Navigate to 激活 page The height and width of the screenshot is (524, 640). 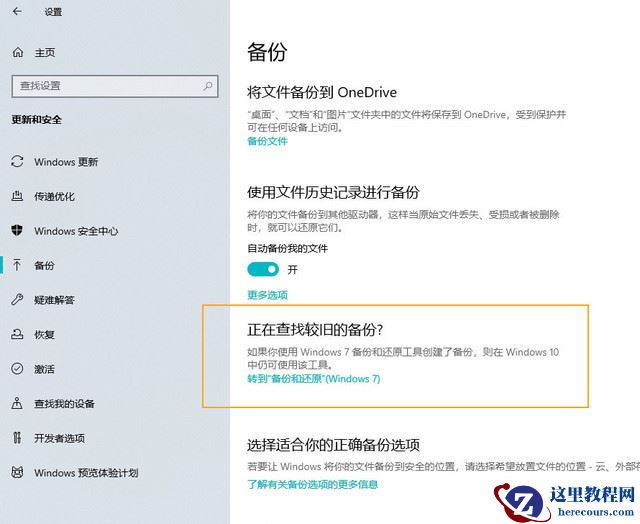(44, 369)
